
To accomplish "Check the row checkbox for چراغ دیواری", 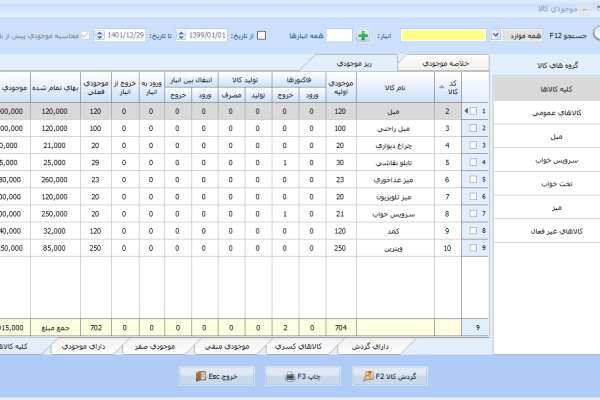I will [473, 145].
